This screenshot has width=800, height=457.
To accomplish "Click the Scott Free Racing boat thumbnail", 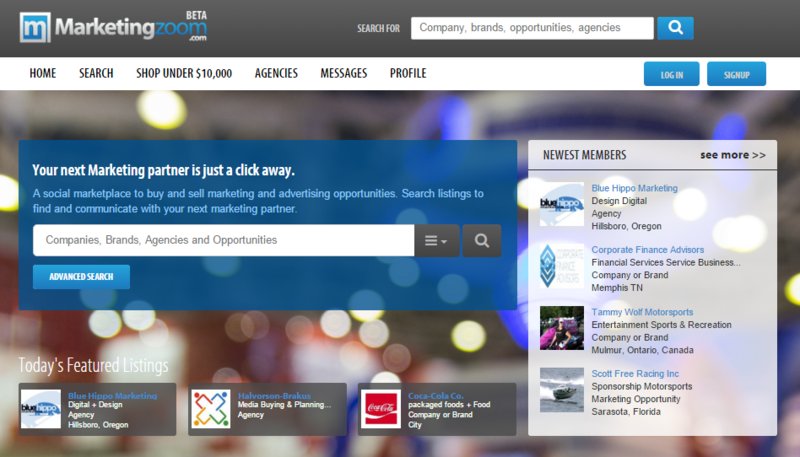I will [x=562, y=390].
